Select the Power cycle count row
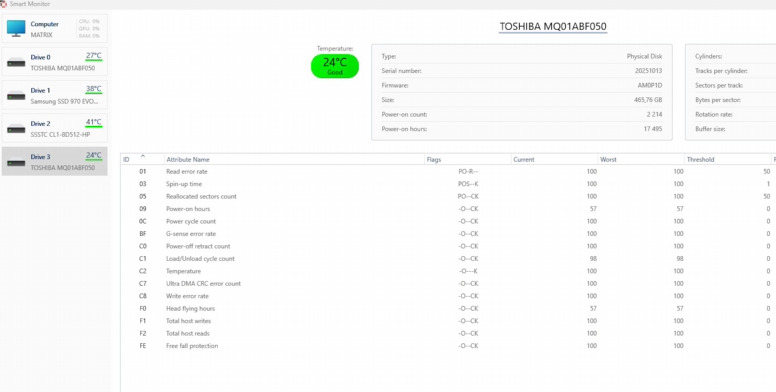776x392 pixels. point(448,221)
